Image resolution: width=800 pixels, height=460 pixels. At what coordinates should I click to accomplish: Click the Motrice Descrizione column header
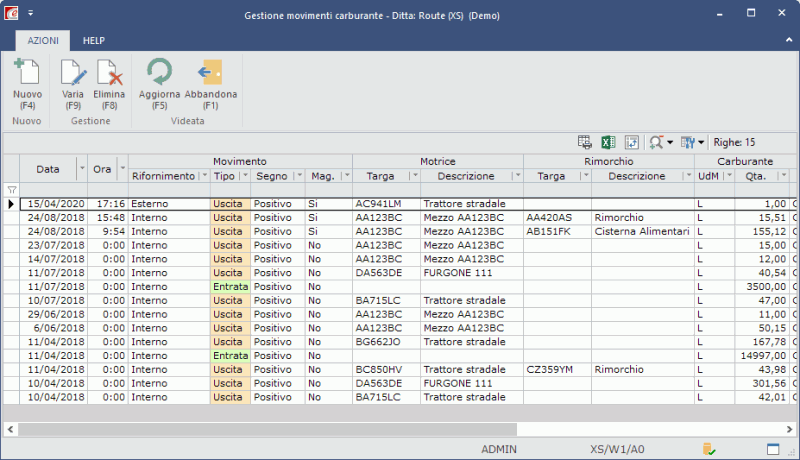(x=466, y=176)
